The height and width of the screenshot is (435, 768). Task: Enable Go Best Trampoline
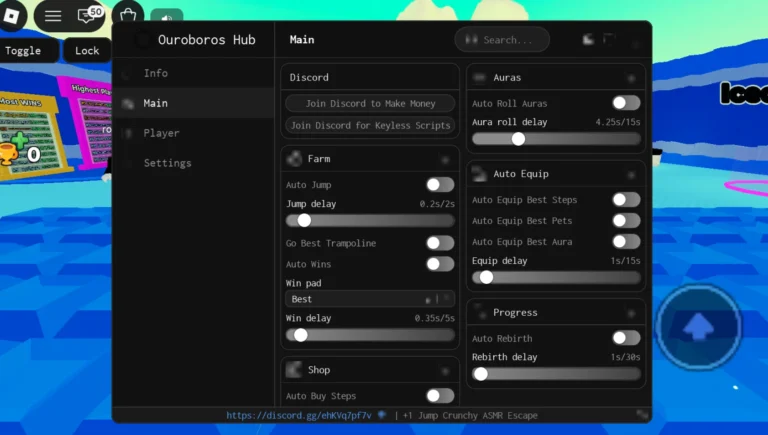click(x=440, y=243)
